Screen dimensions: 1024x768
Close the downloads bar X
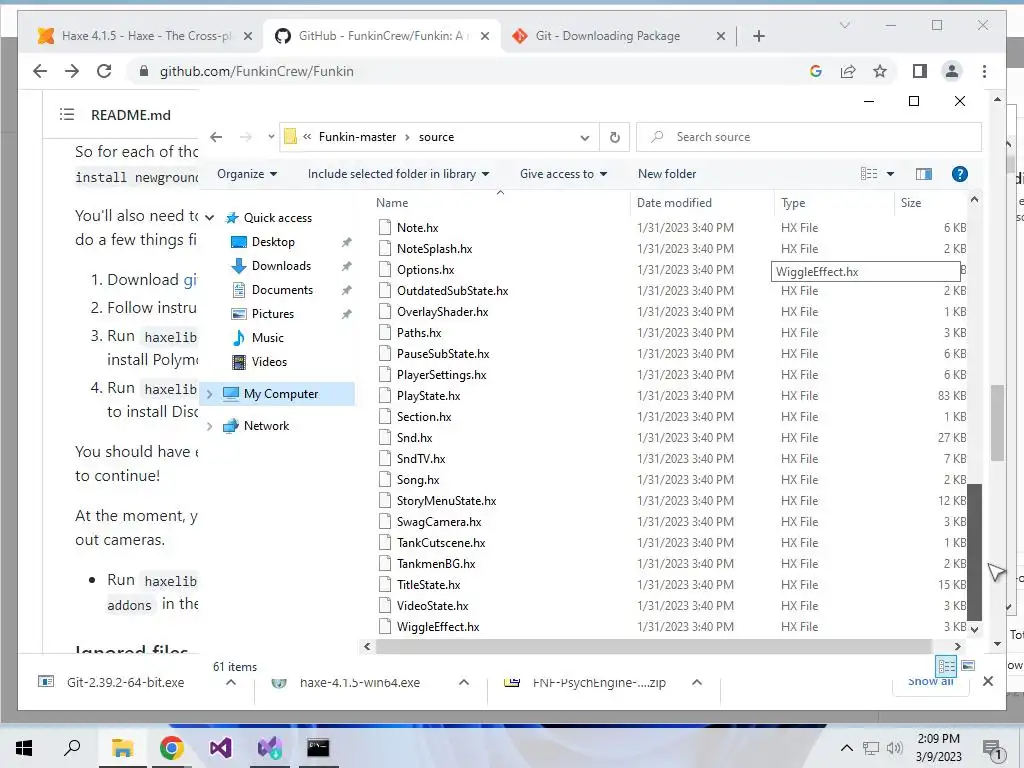click(988, 681)
